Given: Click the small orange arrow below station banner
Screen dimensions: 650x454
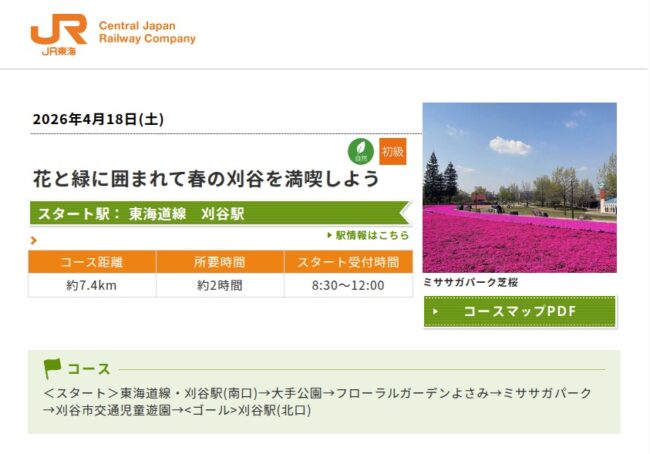Looking at the screenshot, I should pos(34,240).
